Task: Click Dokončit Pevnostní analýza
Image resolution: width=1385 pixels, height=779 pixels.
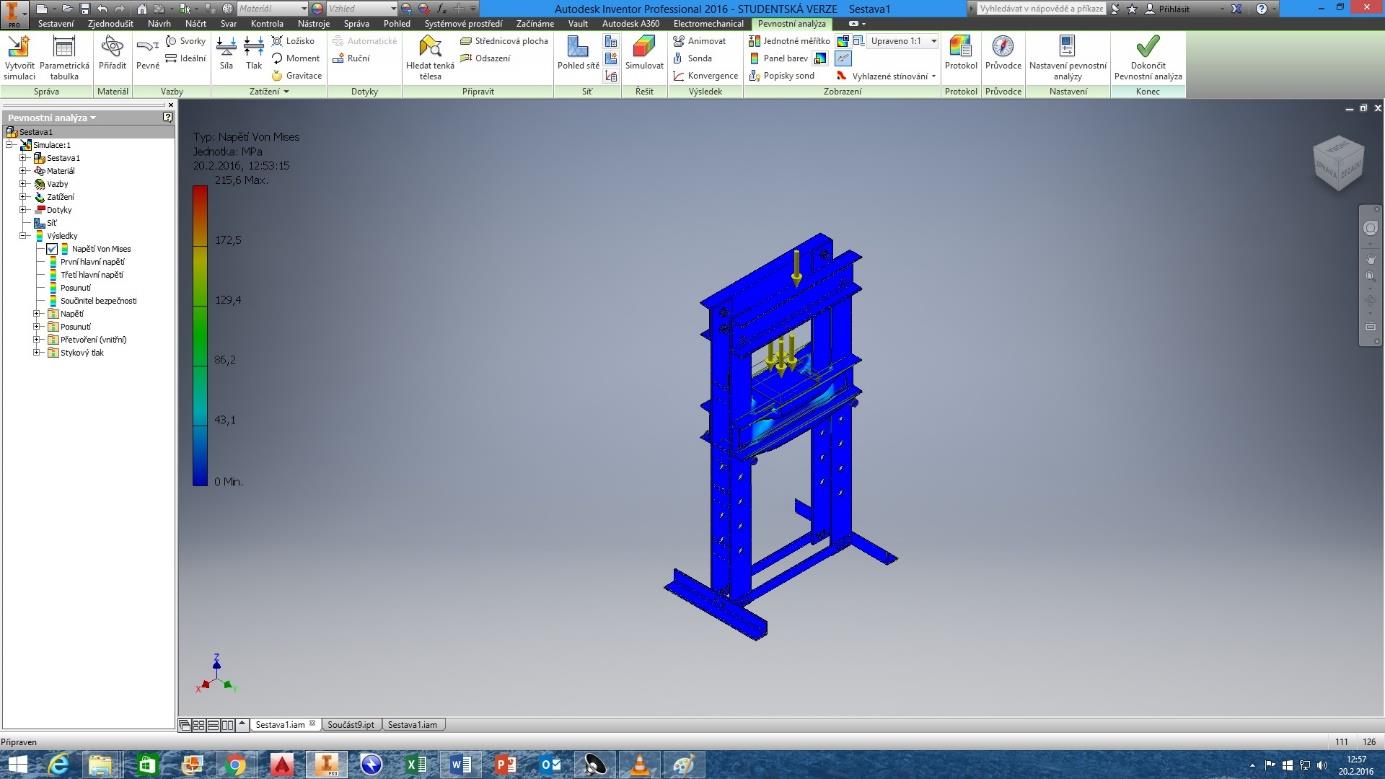Action: point(1148,58)
